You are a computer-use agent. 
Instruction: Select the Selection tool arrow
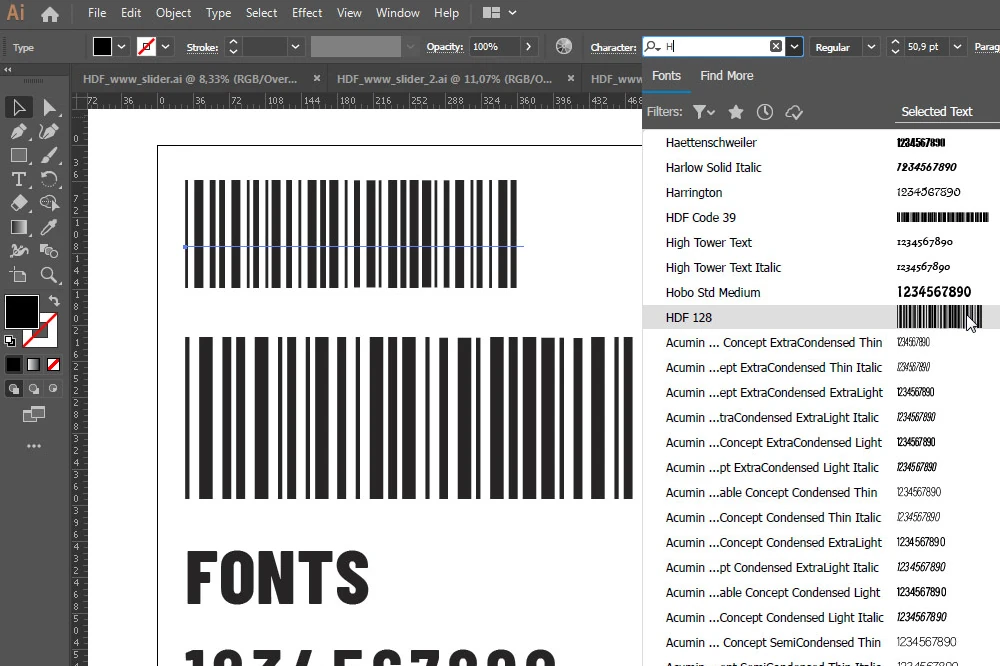pyautogui.click(x=19, y=107)
